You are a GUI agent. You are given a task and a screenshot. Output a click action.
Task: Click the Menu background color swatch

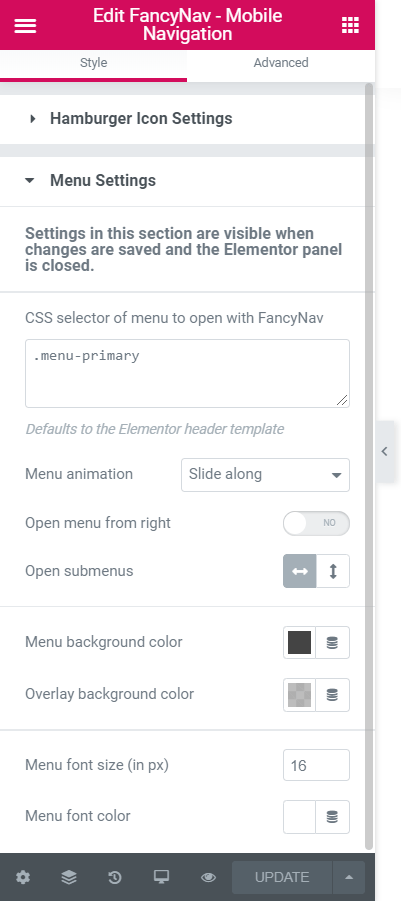[299, 642]
